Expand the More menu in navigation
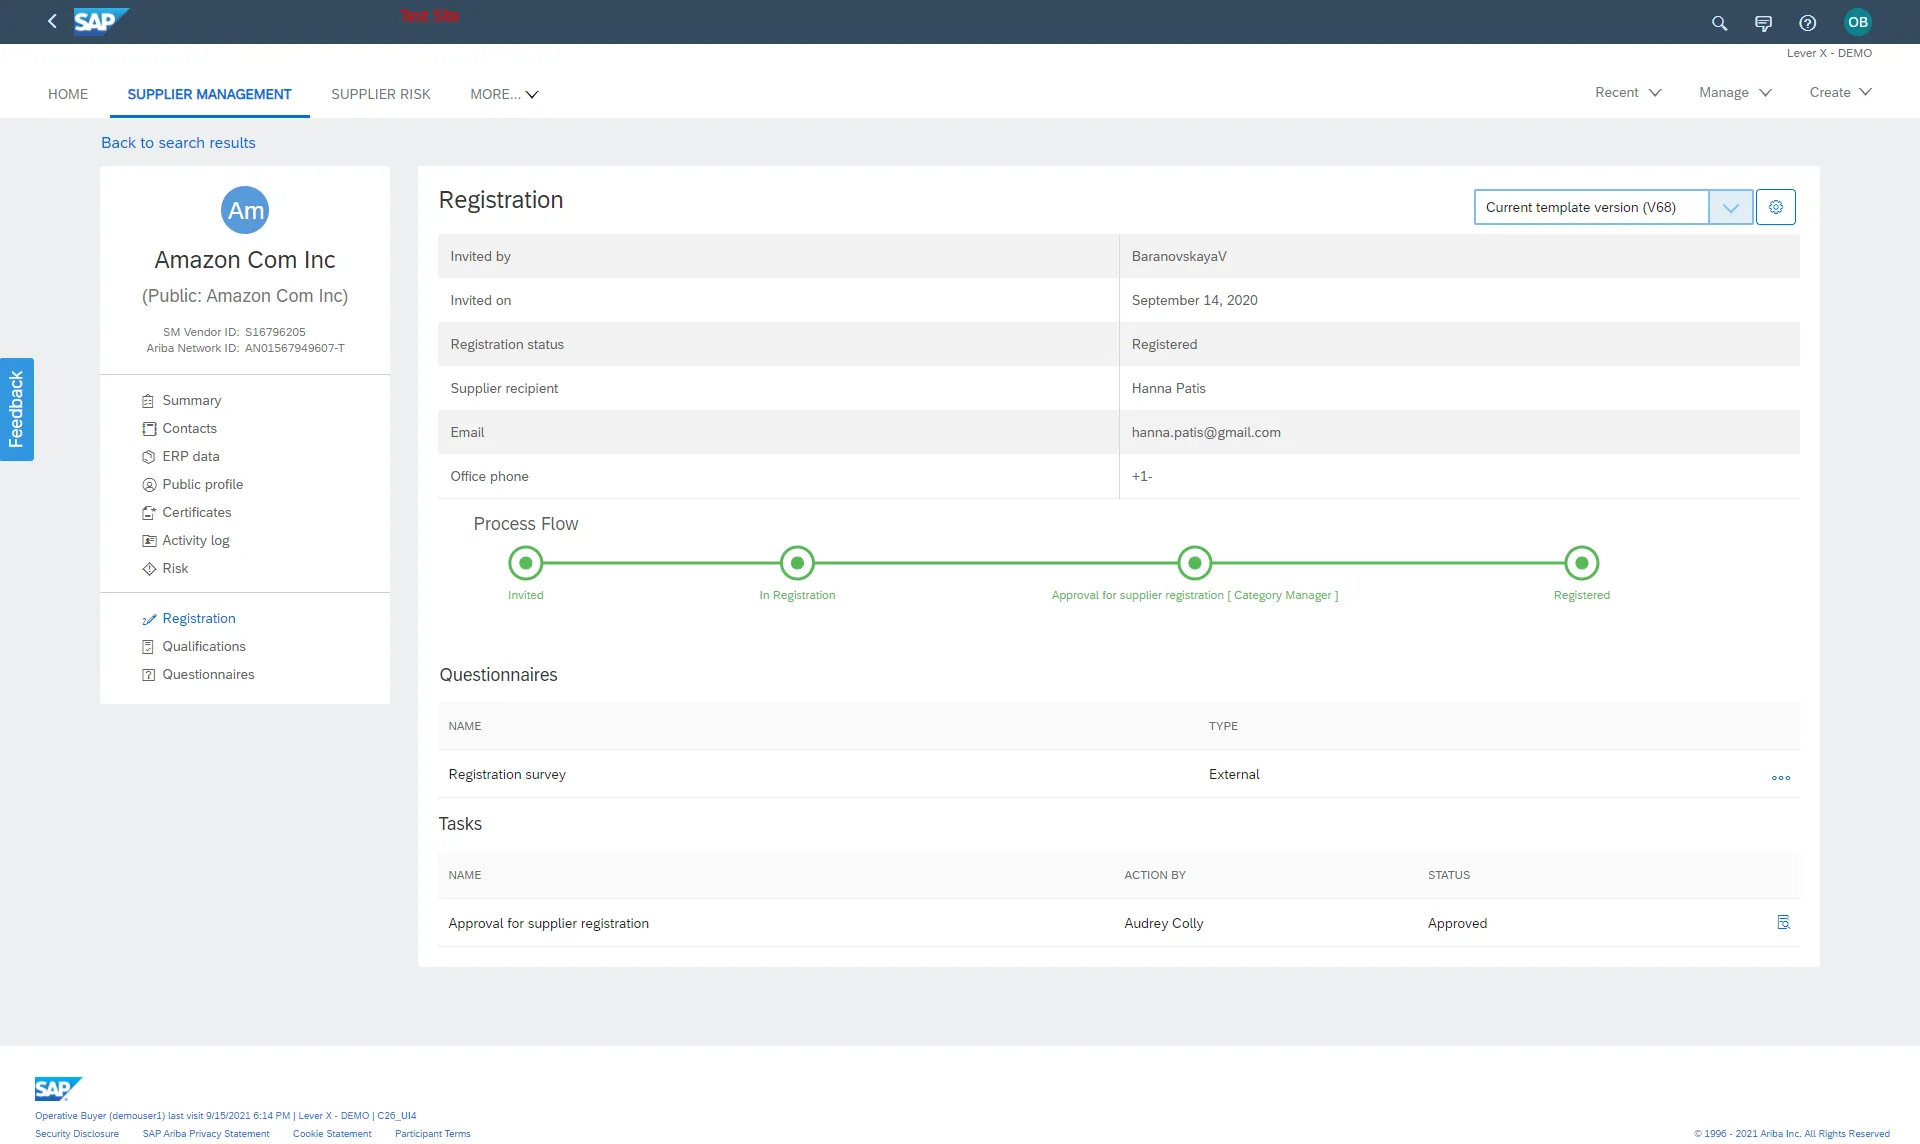Viewport: 1920px width, 1144px height. click(504, 93)
